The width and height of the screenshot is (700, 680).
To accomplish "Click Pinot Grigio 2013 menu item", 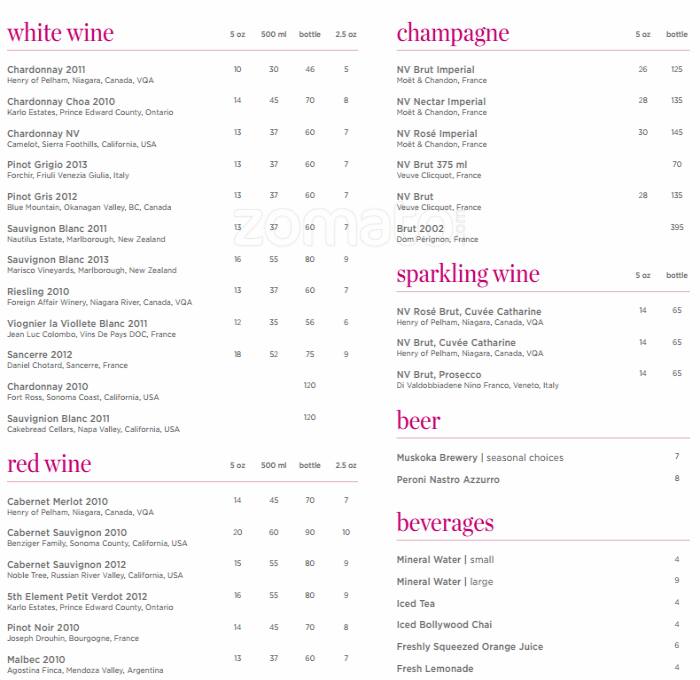I will (47, 165).
